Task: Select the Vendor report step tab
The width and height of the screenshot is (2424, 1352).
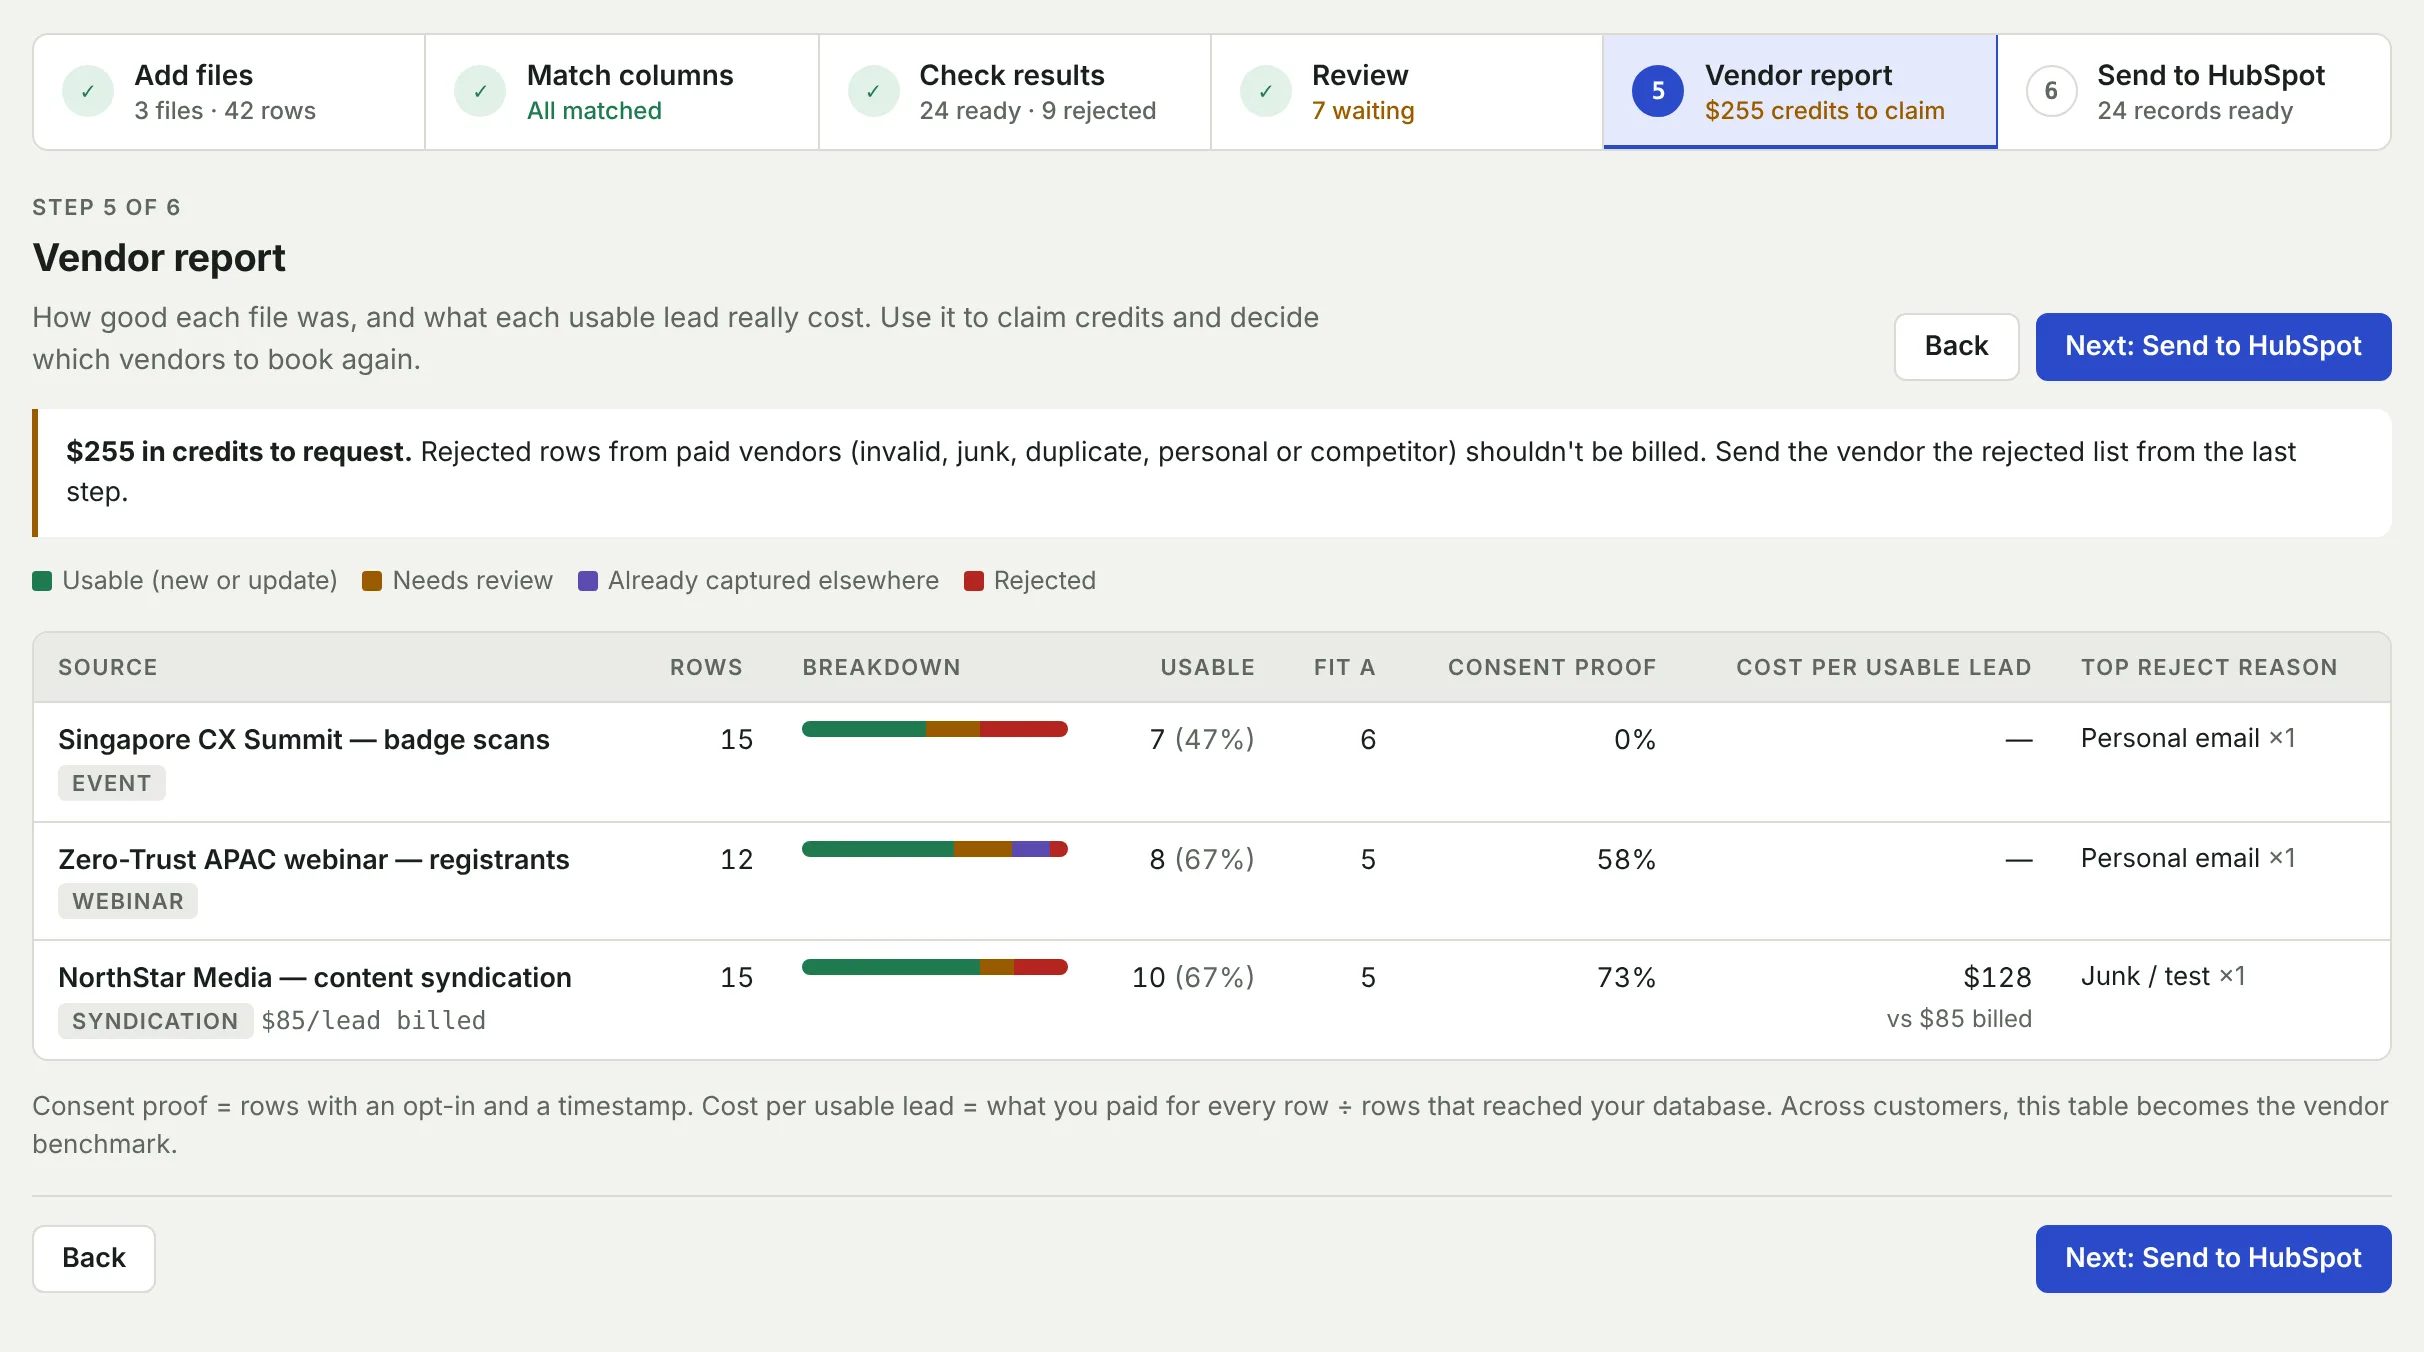Action: (x=1800, y=92)
